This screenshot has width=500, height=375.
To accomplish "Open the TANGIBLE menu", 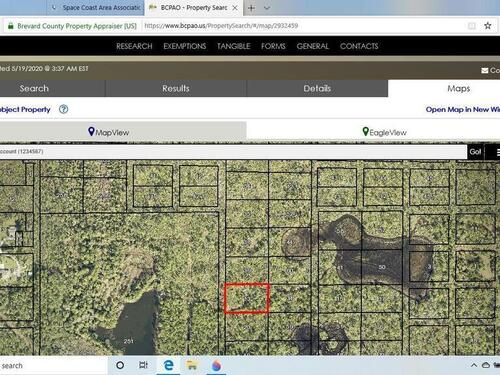I will tap(234, 46).
